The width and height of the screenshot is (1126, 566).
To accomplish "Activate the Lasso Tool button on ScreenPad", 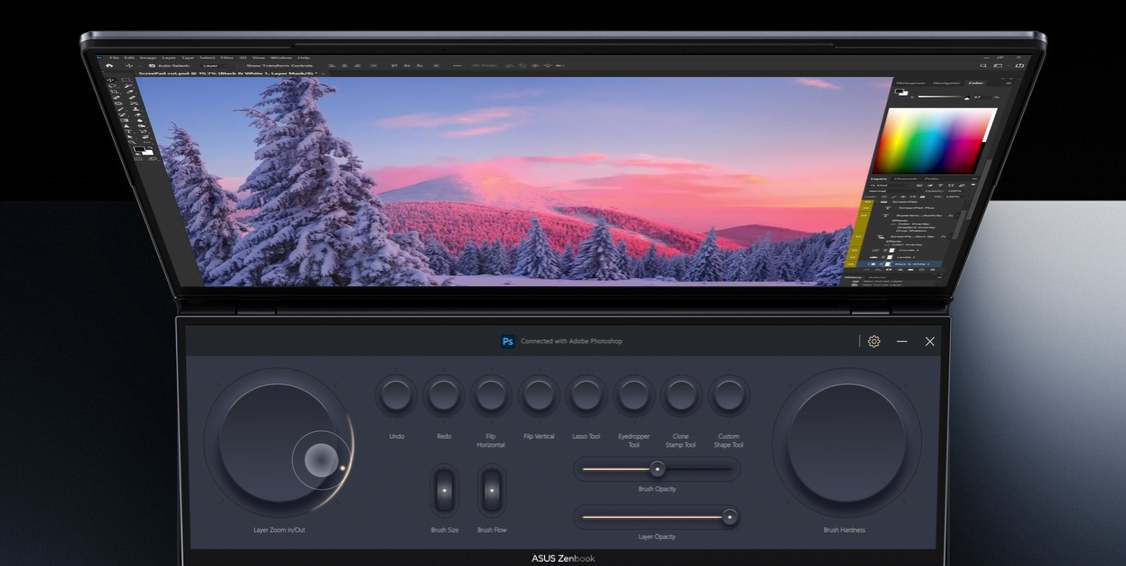I will coord(586,395).
